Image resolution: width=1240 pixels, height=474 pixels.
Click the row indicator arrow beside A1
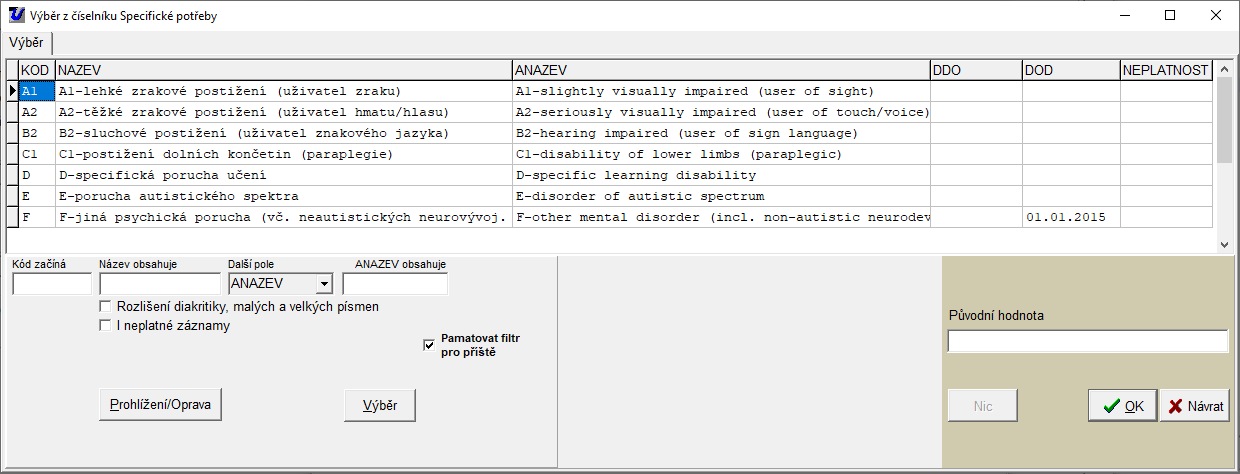[x=13, y=91]
